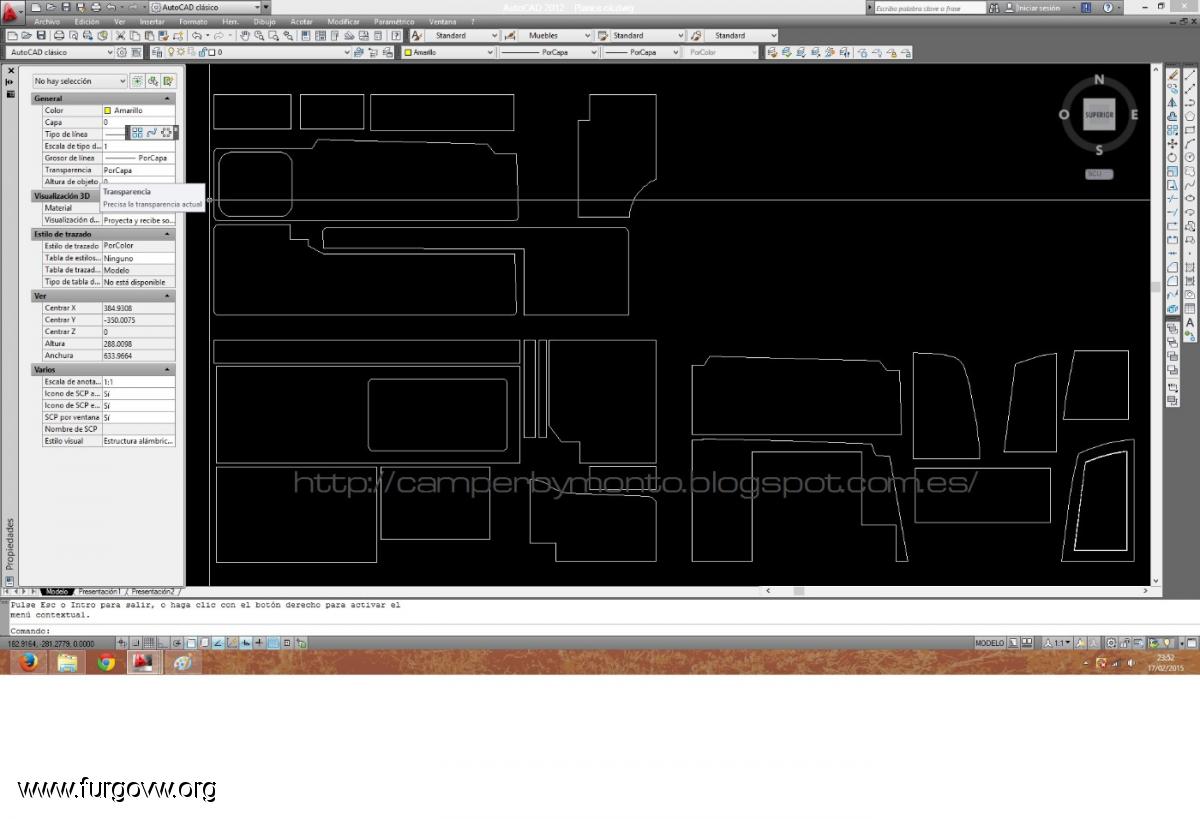The width and height of the screenshot is (1200, 819).
Task: Collapse the General section in Properties
Action: (x=168, y=99)
